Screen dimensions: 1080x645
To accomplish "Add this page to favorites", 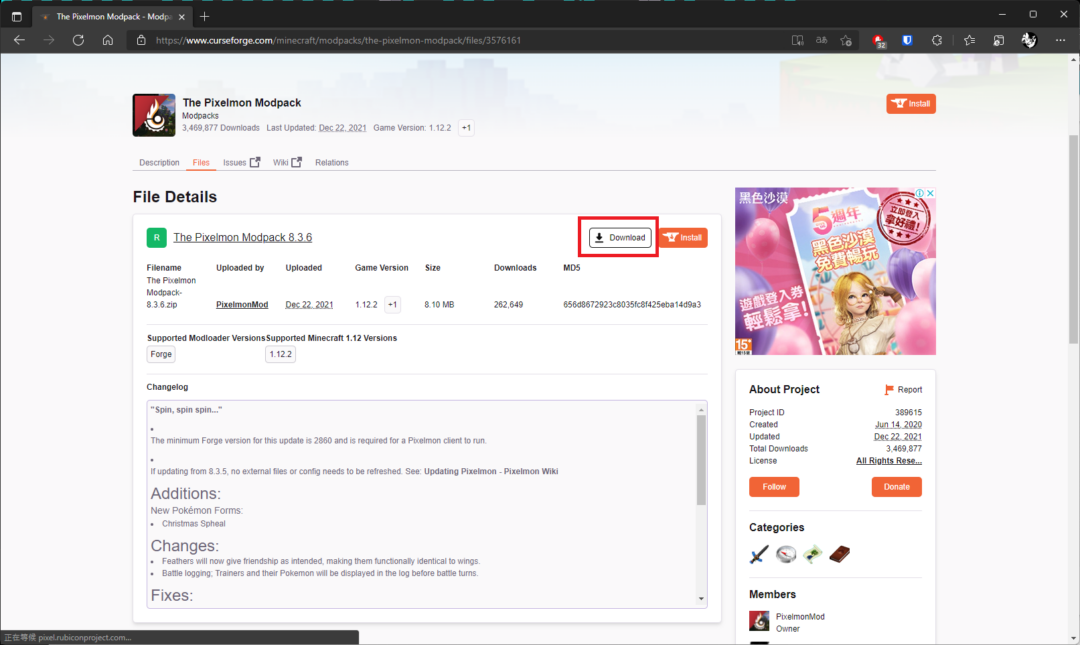I will [846, 40].
